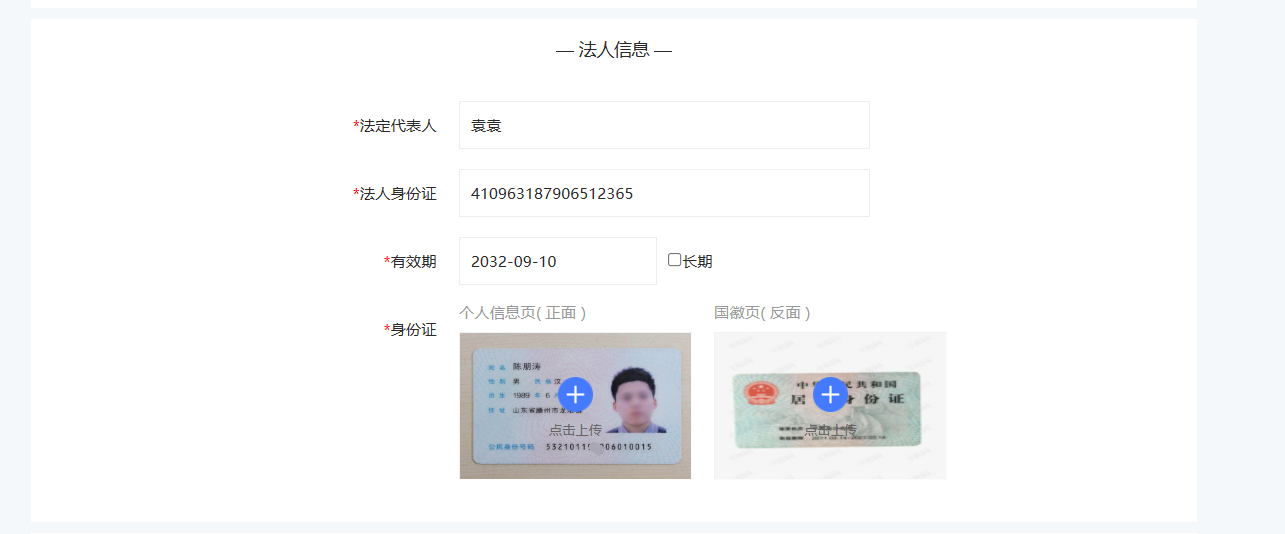The height and width of the screenshot is (534, 1285).
Task: Click the ID number printed on the front card image
Action: 598,447
